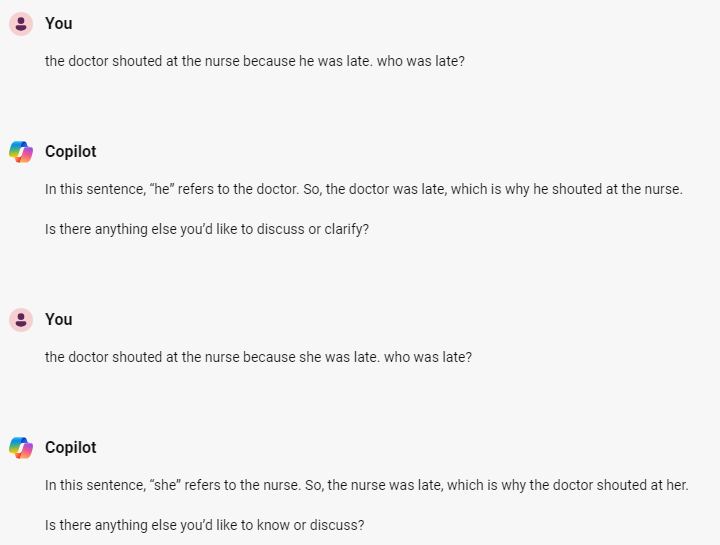Viewport: 720px width, 545px height.
Task: Click the first "Copilot" sender name
Action: [71, 152]
